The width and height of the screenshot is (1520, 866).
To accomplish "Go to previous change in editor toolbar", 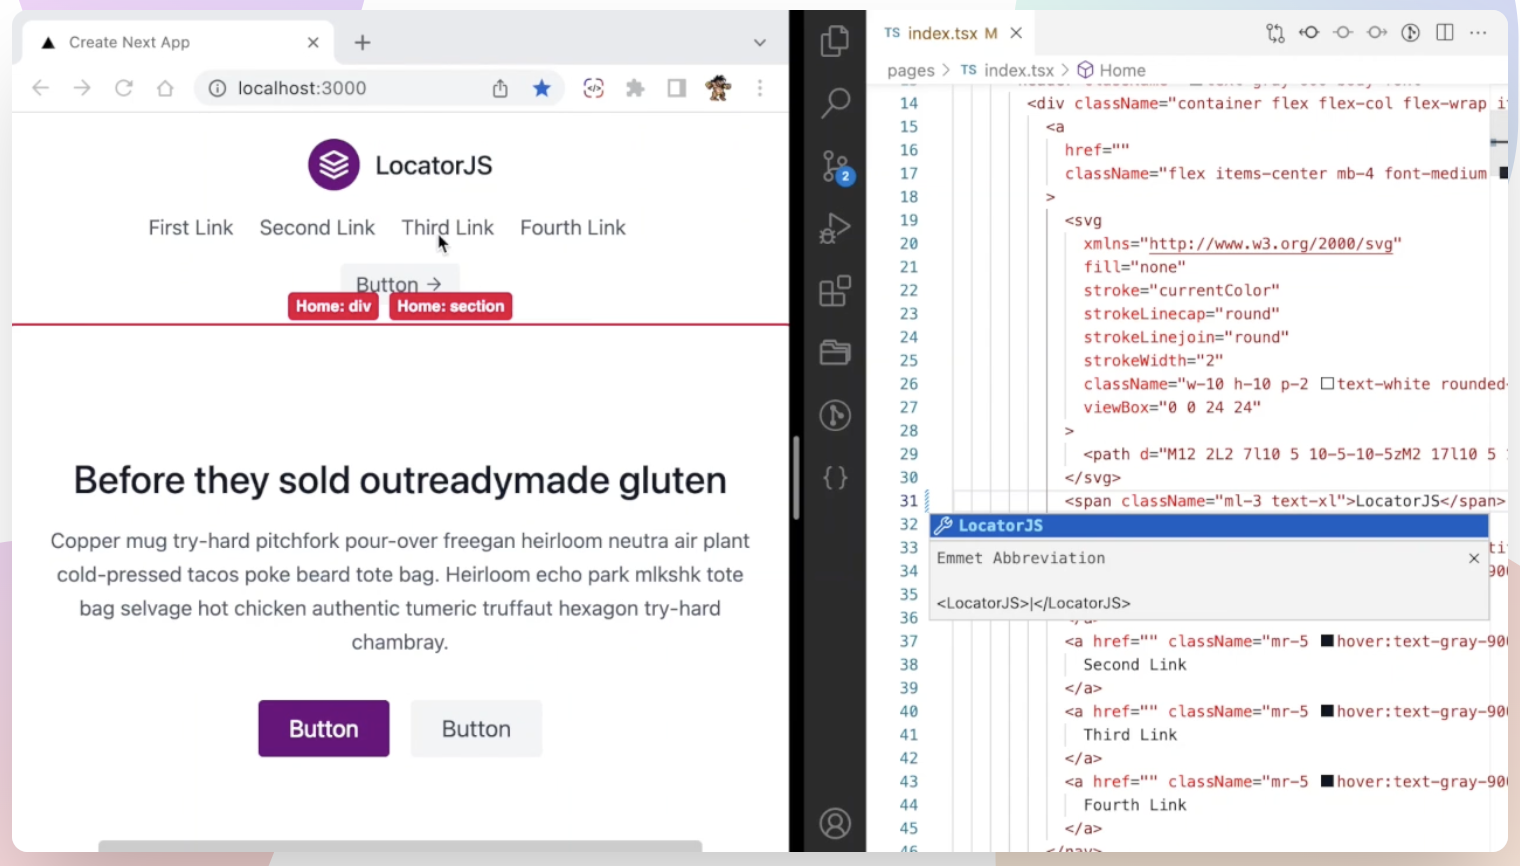I will point(1309,33).
